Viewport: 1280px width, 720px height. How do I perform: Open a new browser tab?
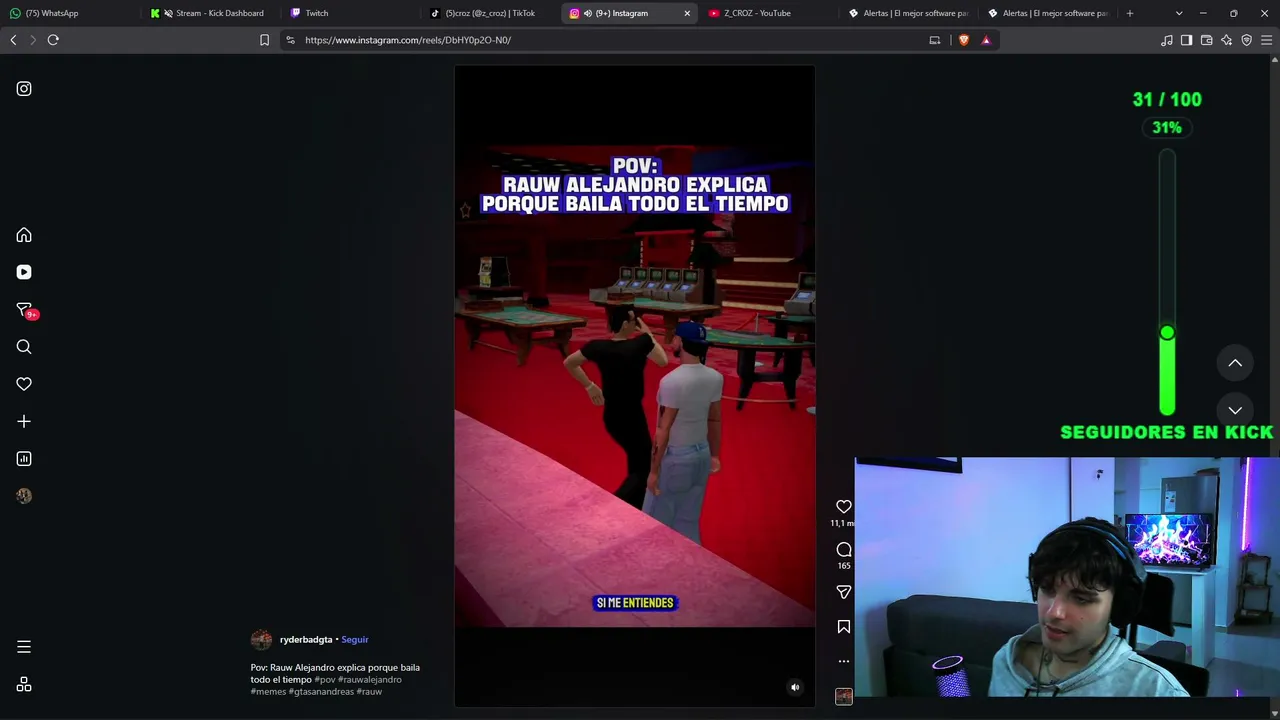point(1130,13)
